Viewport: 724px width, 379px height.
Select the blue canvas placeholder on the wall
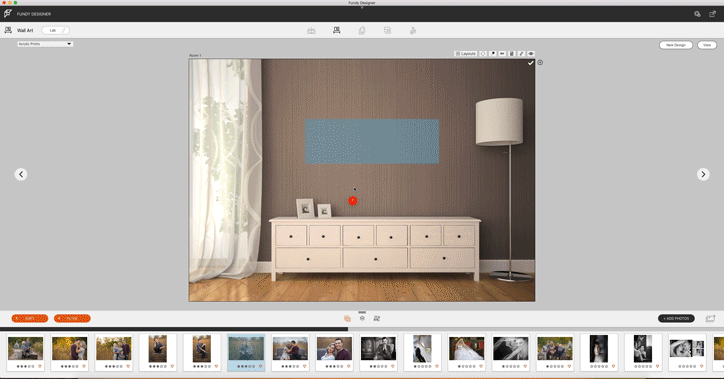pyautogui.click(x=372, y=141)
